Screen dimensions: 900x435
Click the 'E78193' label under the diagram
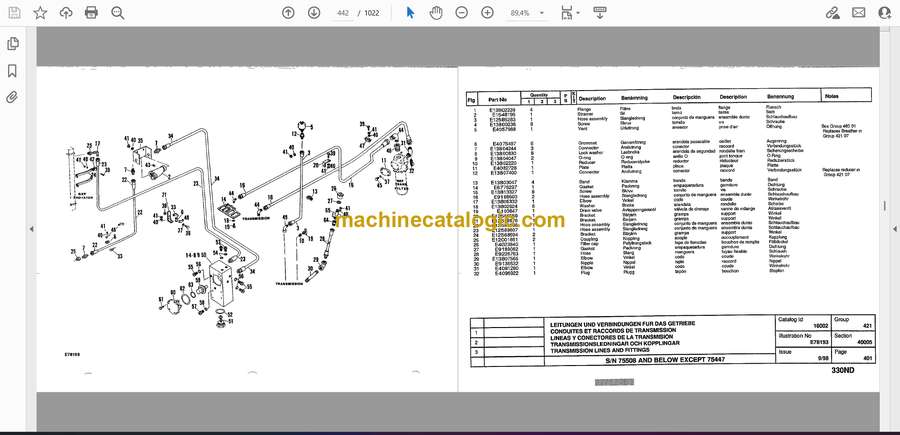coord(72,355)
